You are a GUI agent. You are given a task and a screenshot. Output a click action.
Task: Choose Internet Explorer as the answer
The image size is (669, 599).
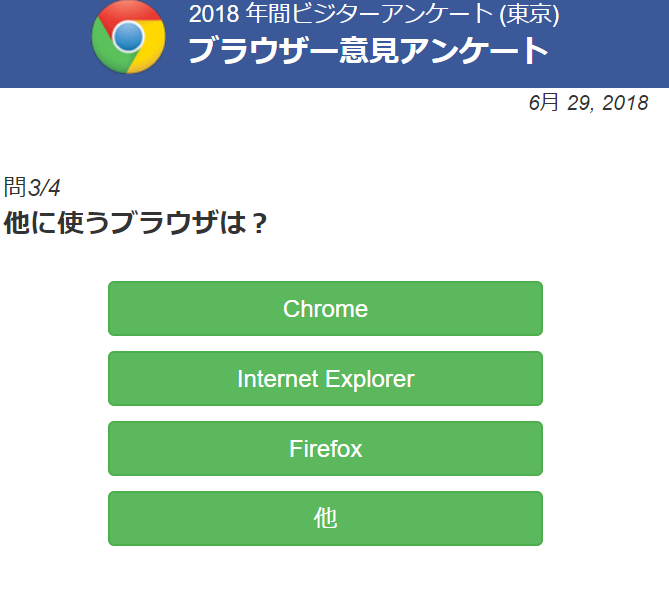325,378
